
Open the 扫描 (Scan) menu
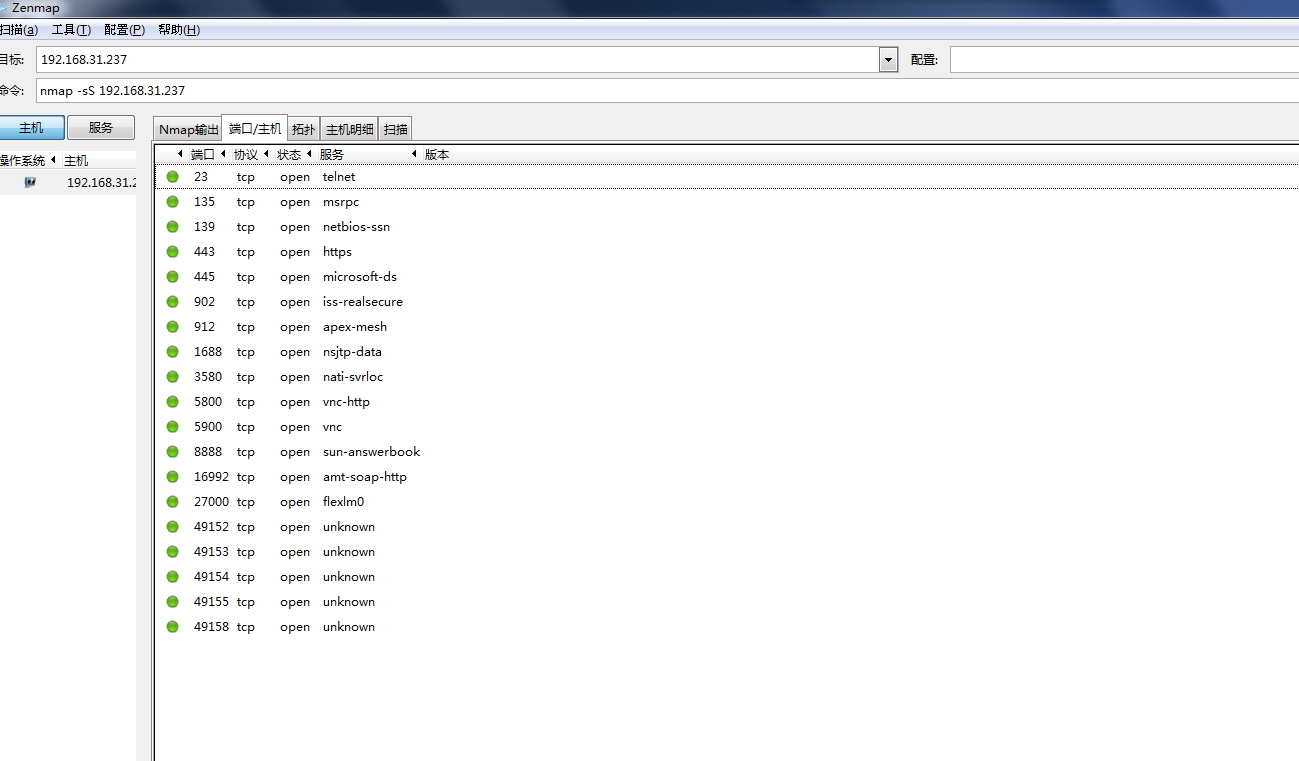[x=19, y=30]
